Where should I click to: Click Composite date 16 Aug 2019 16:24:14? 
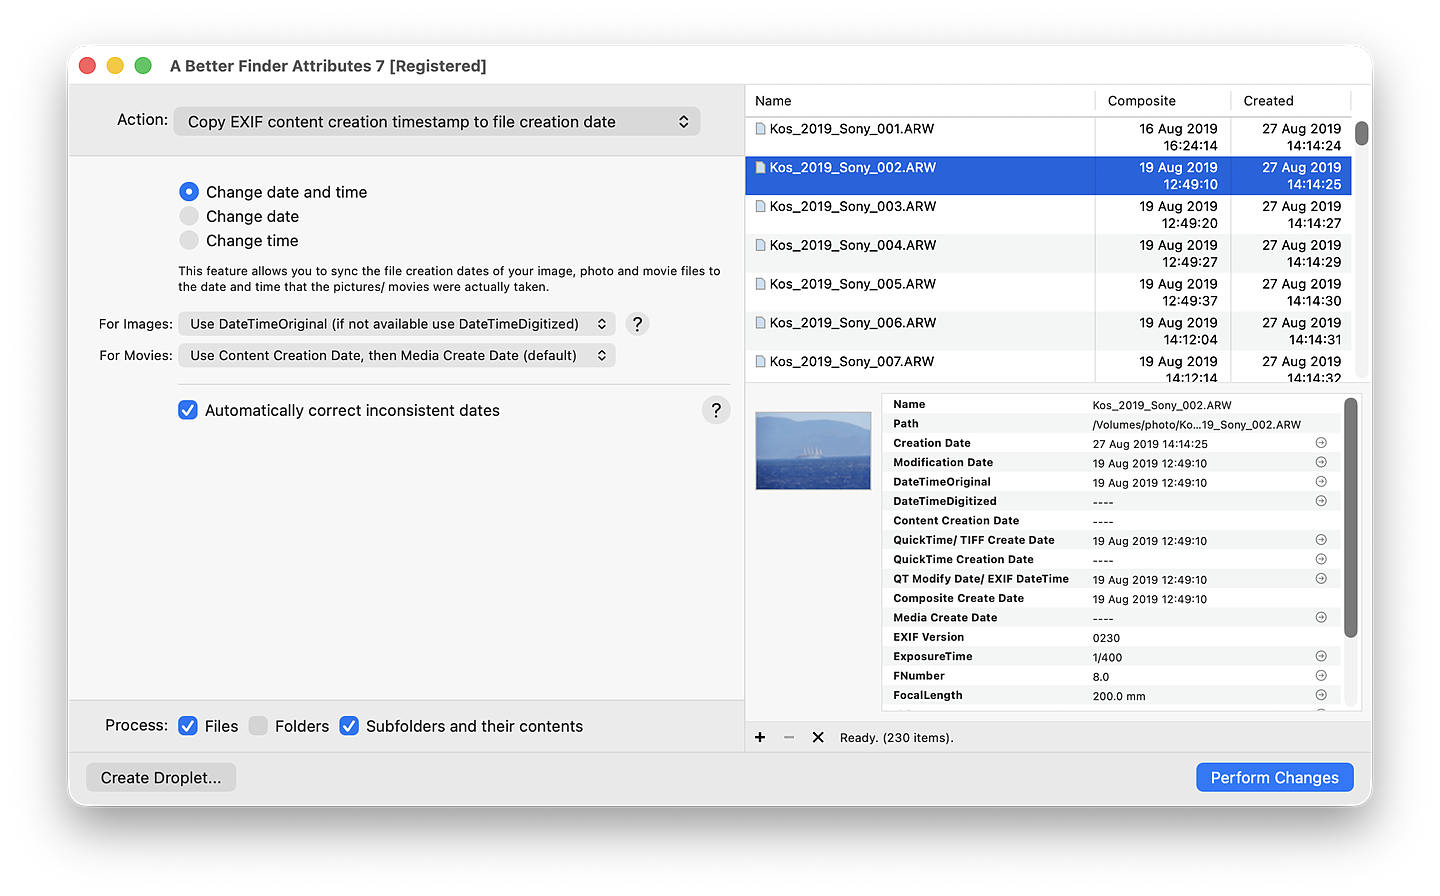[1178, 137]
